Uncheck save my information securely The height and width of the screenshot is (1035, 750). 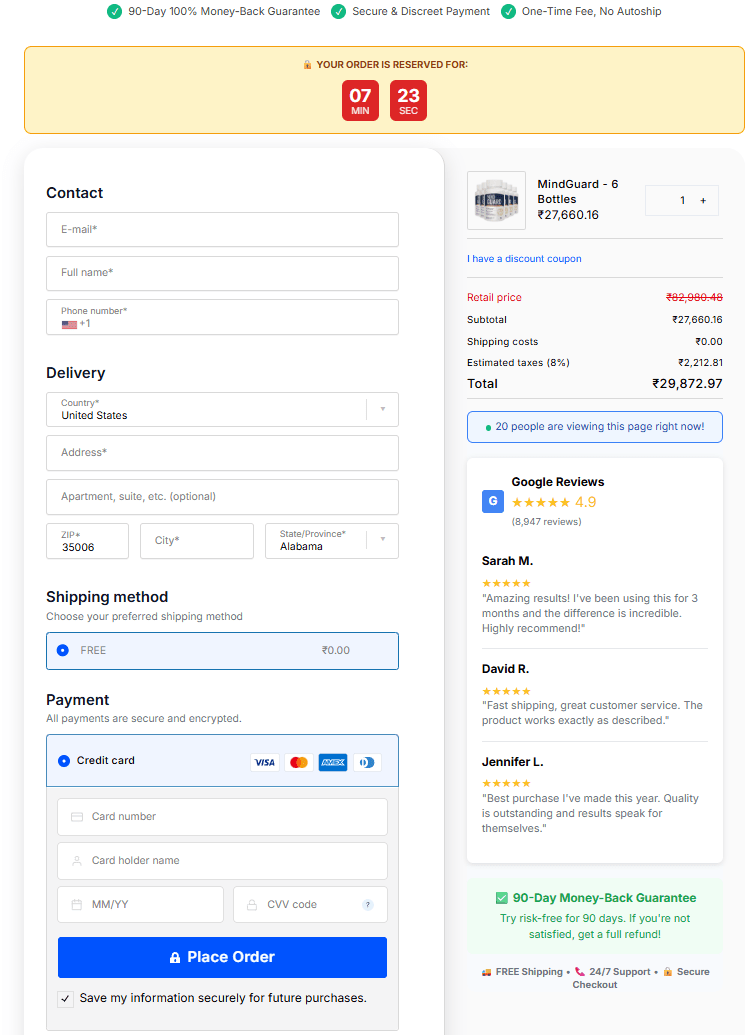click(65, 998)
